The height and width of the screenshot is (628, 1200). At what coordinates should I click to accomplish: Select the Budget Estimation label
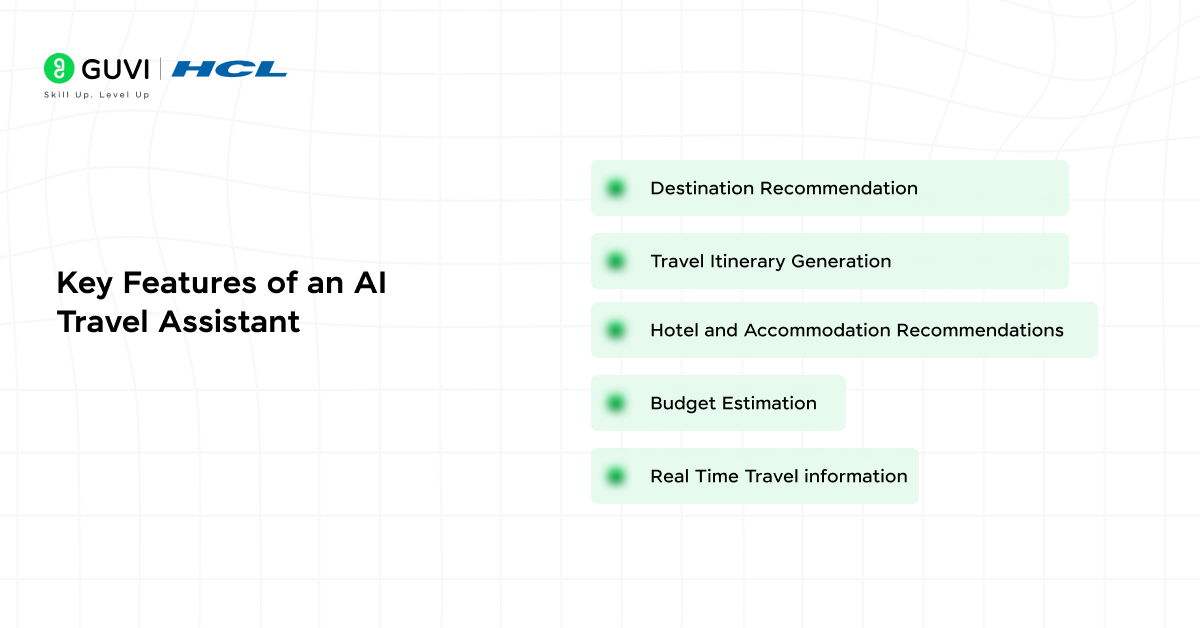[733, 403]
